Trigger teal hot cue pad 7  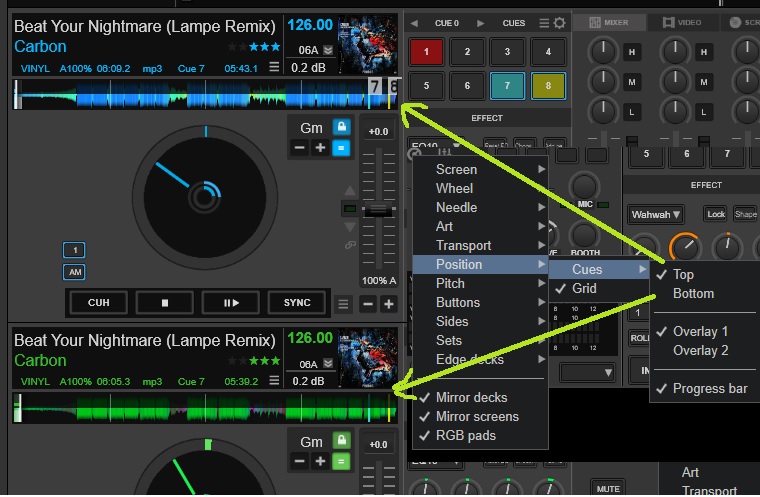tap(507, 86)
